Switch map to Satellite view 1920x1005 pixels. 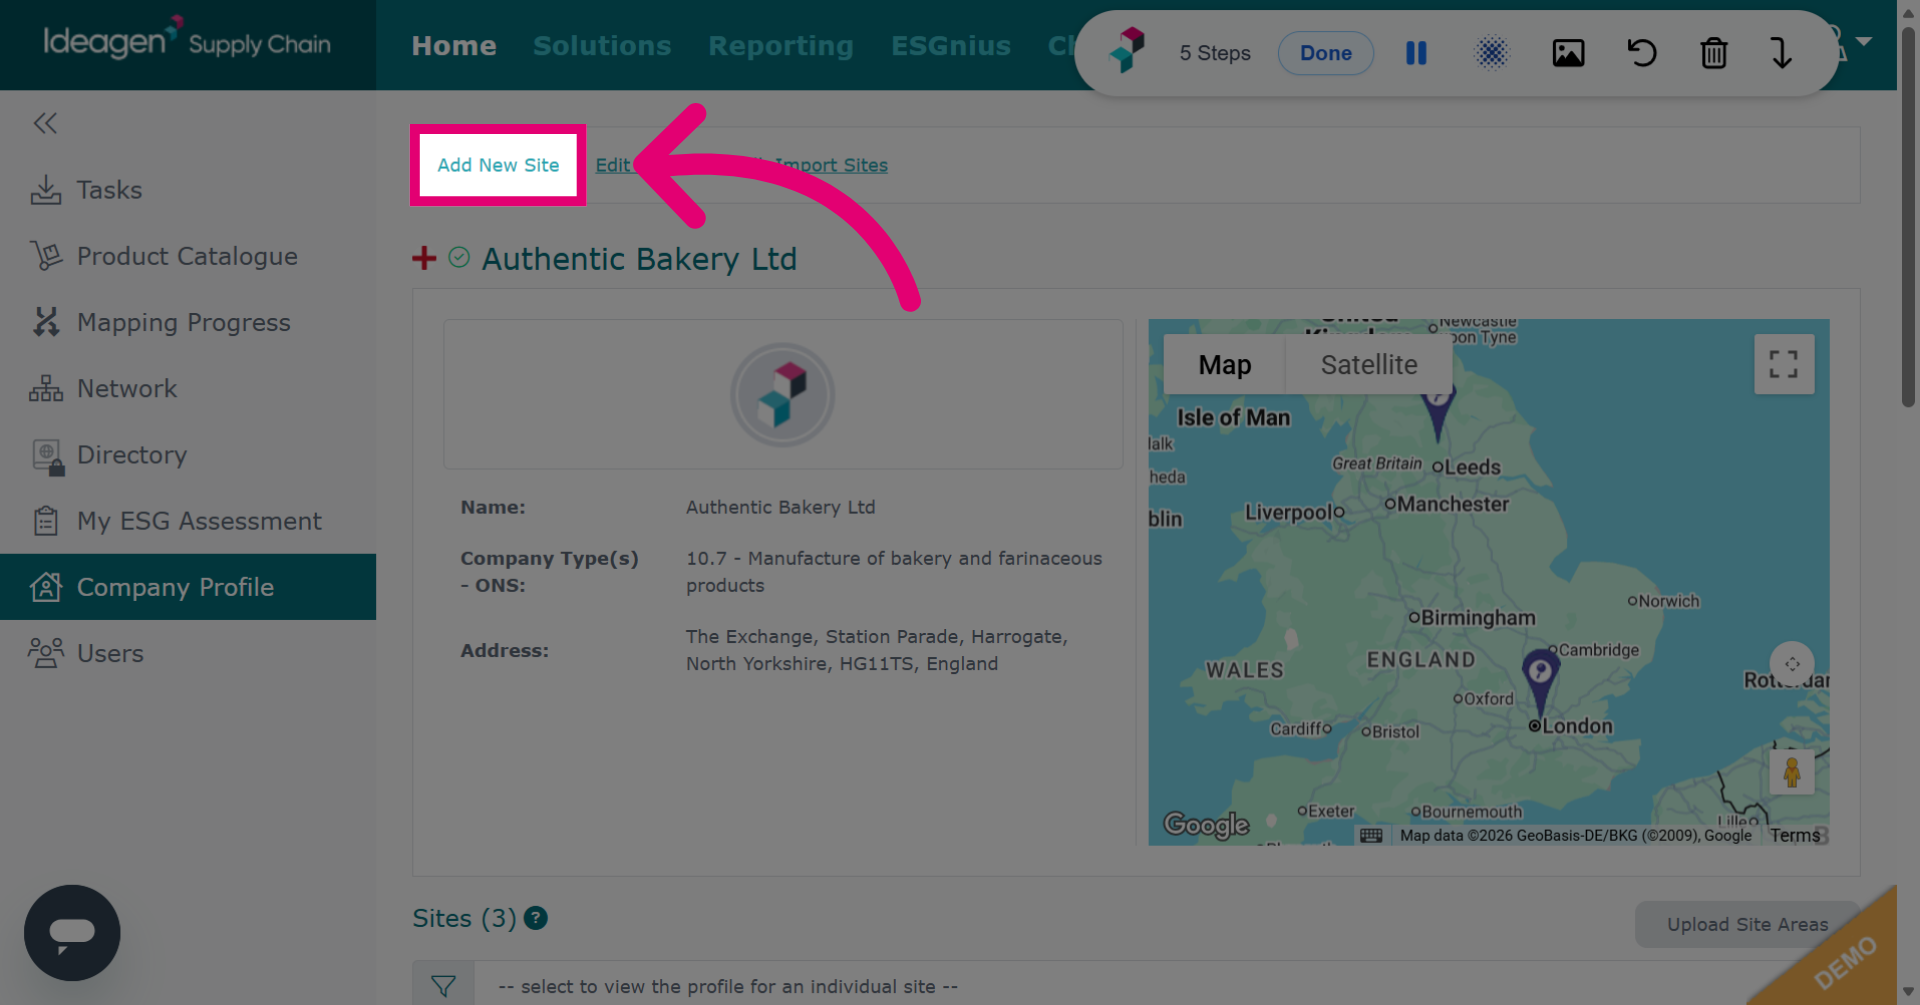[1369, 365]
